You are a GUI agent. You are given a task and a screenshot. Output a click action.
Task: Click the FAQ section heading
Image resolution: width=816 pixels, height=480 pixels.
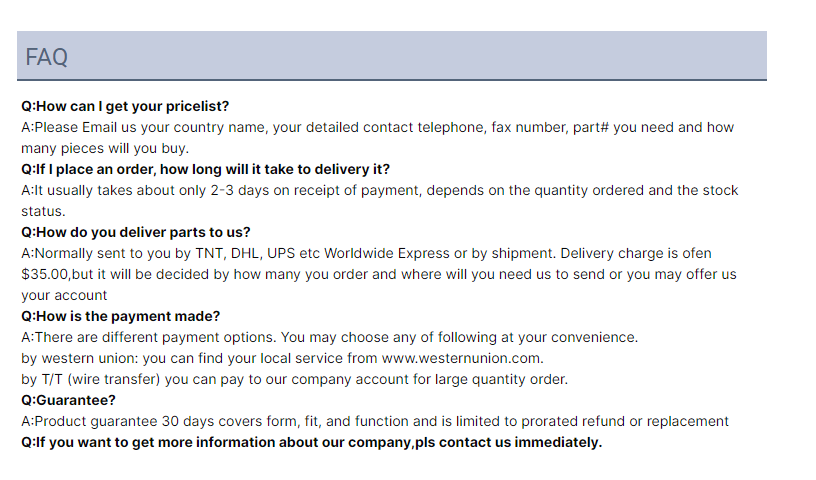click(x=46, y=57)
